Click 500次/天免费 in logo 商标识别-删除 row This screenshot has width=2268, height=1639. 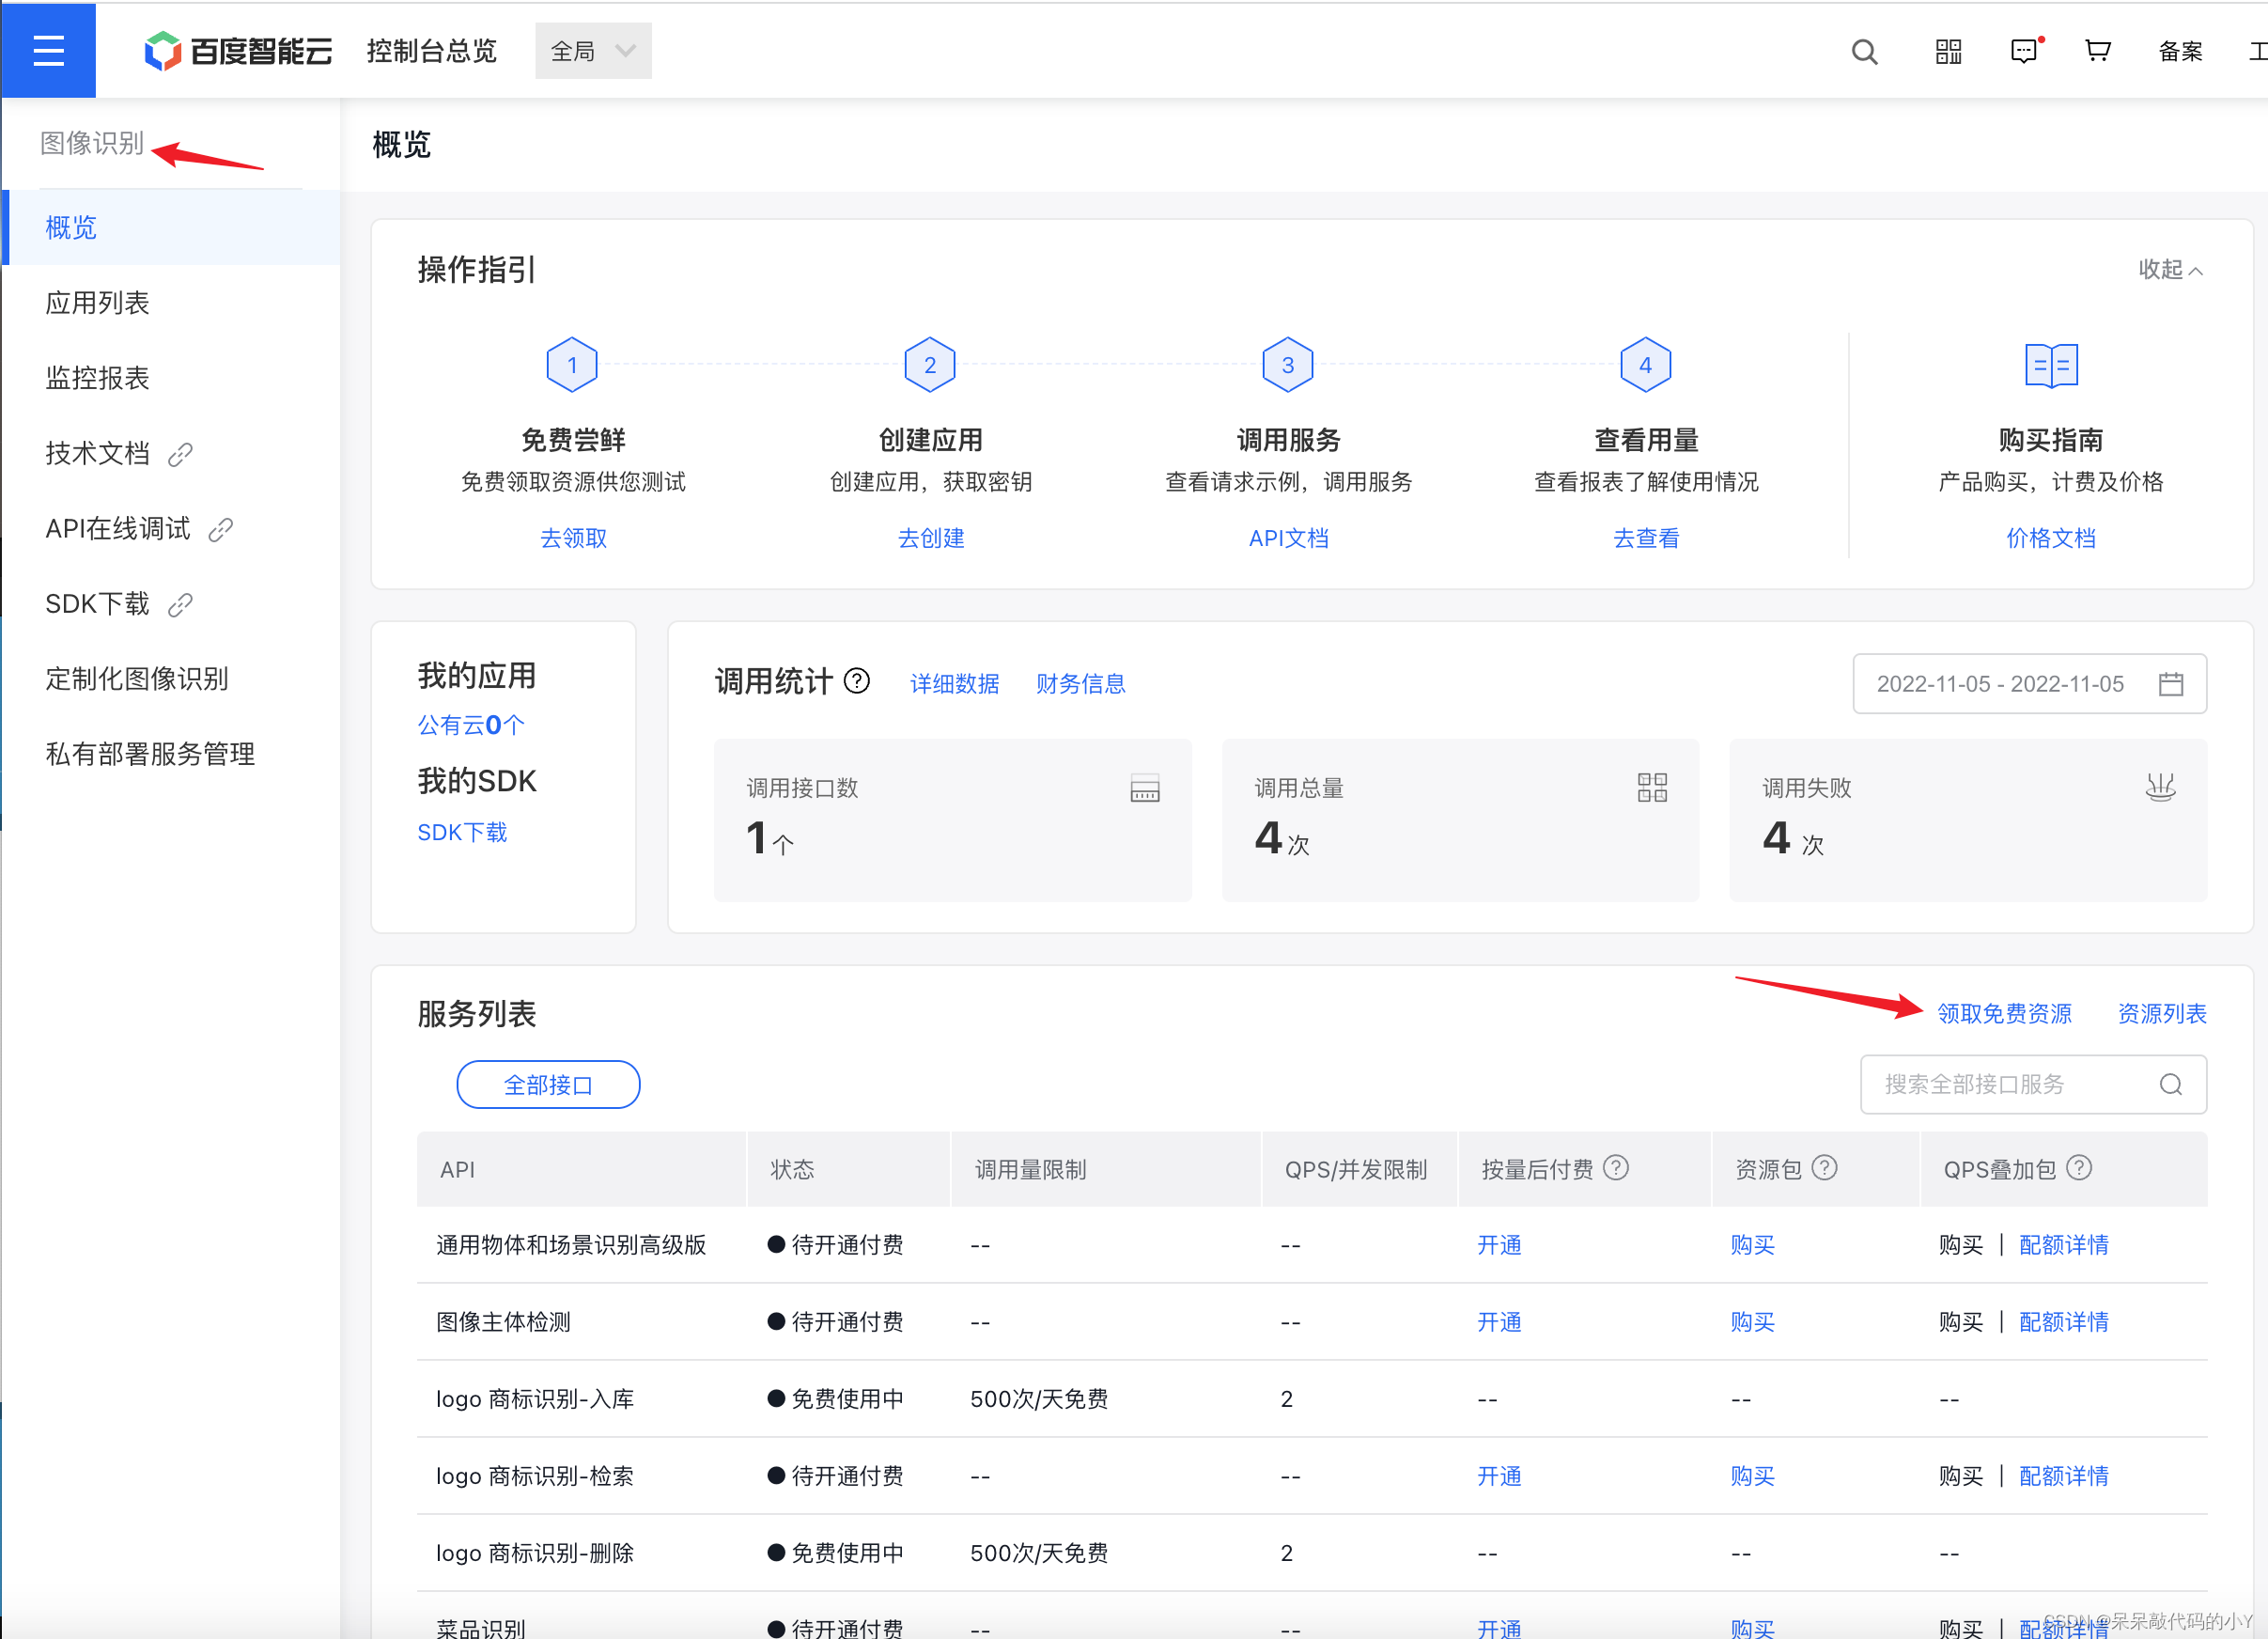click(x=1039, y=1553)
